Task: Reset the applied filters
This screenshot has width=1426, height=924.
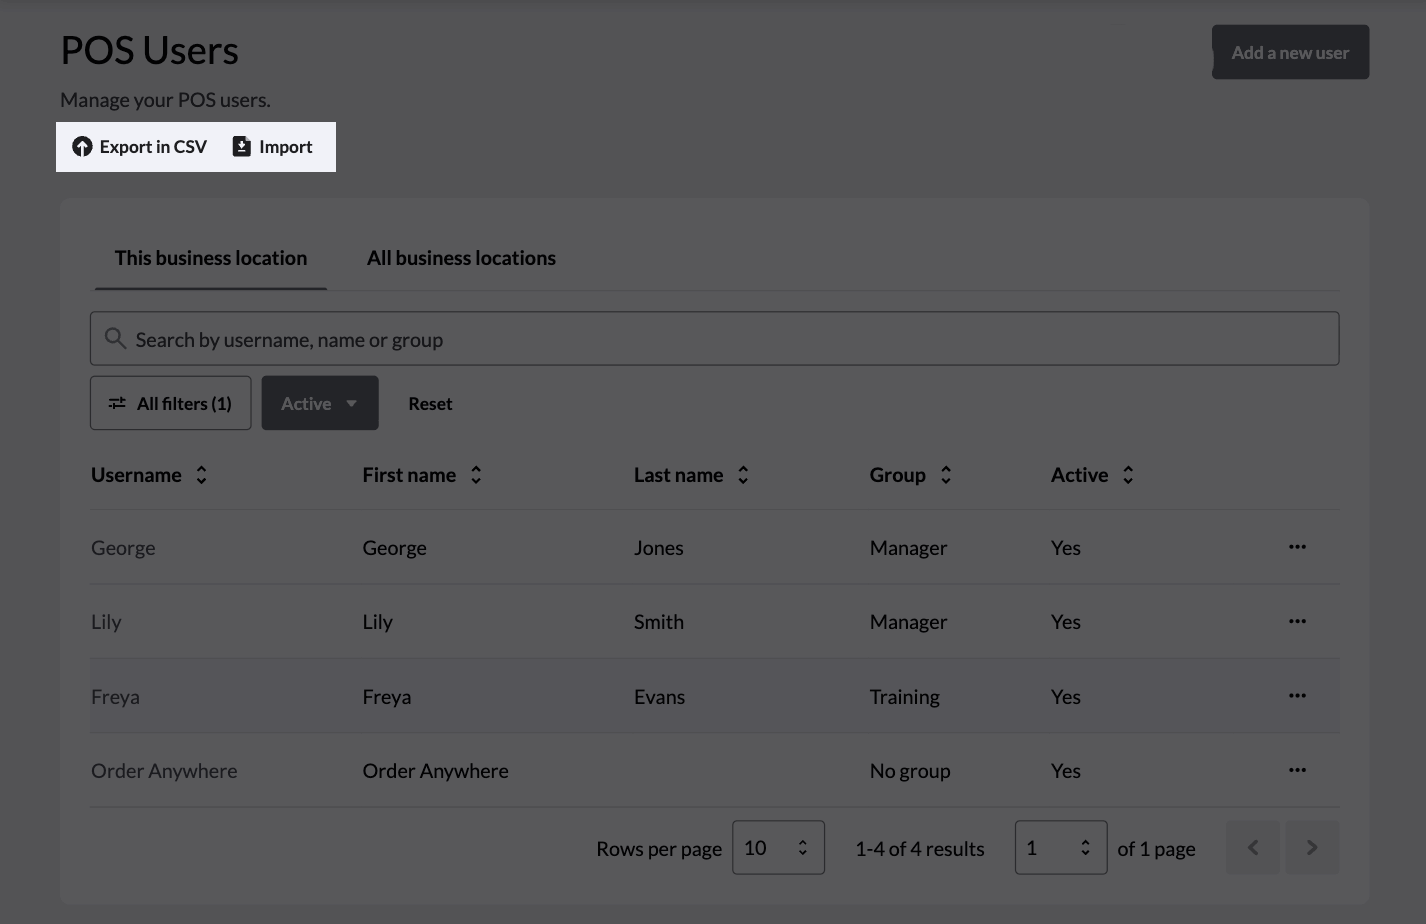Action: coord(430,404)
